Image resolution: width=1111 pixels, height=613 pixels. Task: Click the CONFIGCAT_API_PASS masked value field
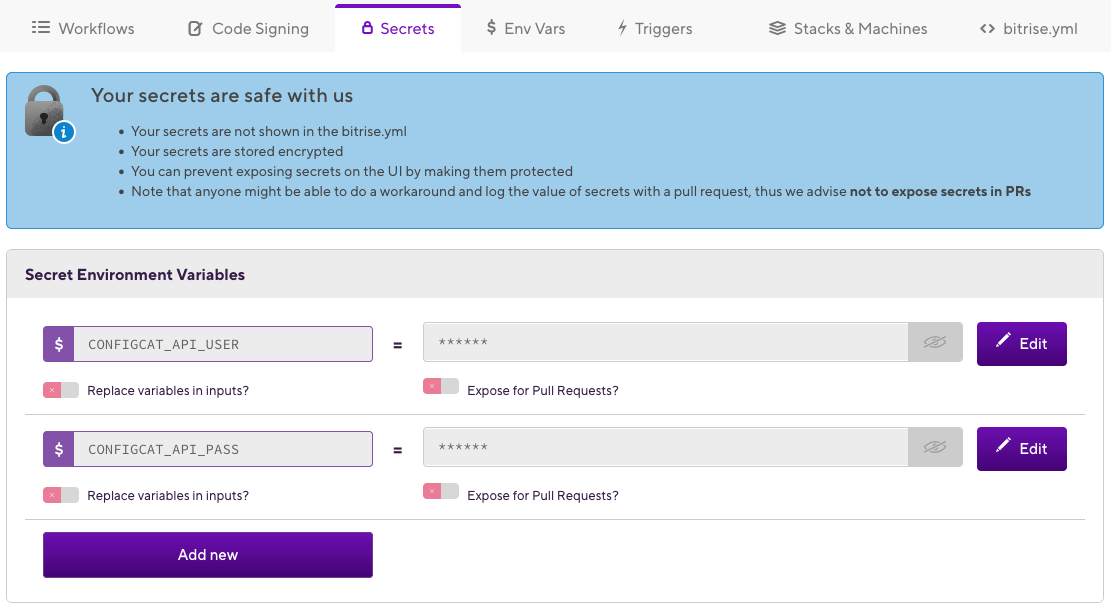tap(665, 448)
